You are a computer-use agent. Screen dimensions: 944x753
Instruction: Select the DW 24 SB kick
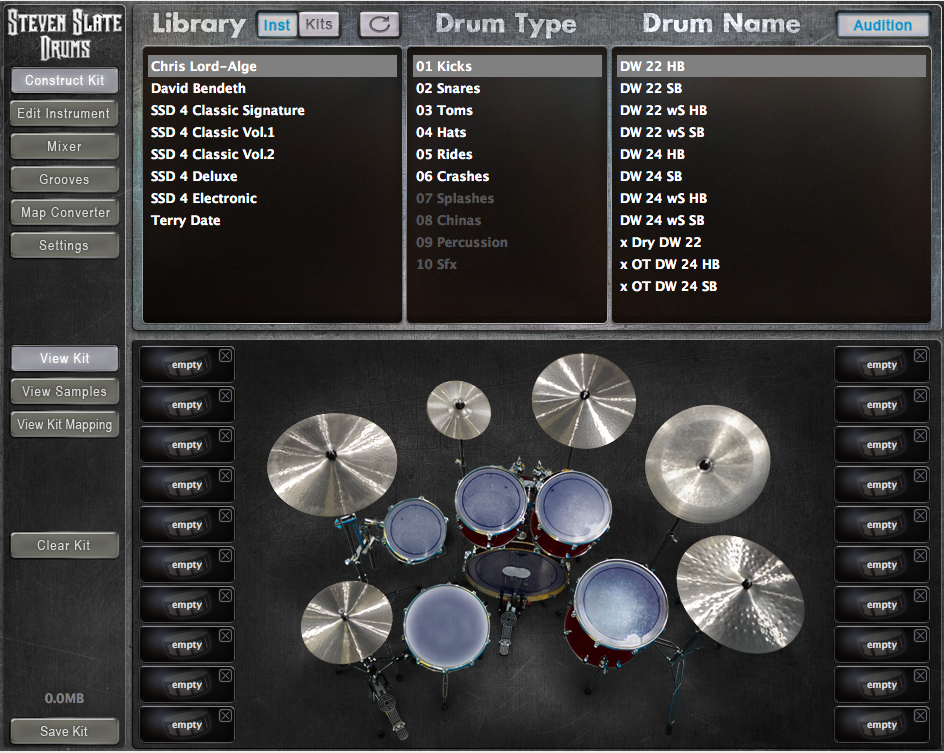tap(771, 176)
